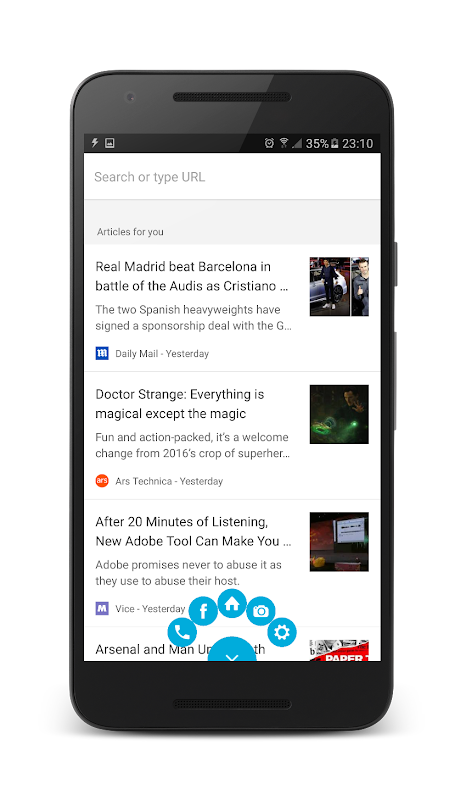Image resolution: width=466 pixels, height=800 pixels.
Task: Tap the alarm icon in status bar
Action: click(x=269, y=143)
